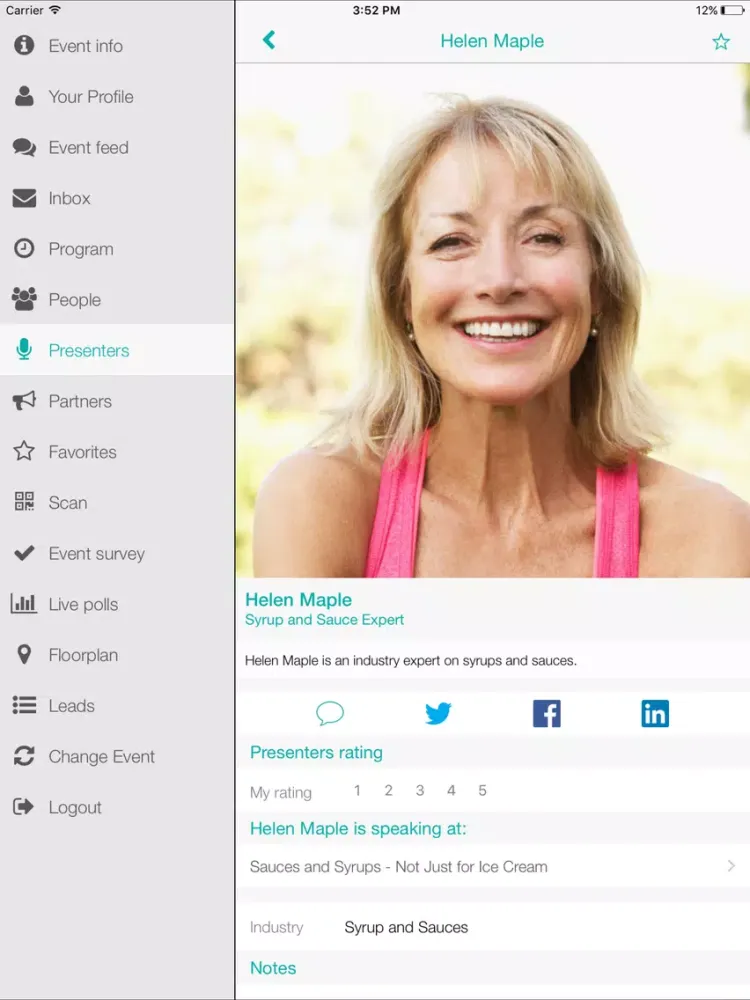This screenshot has width=750, height=1000.
Task: Expand the Sauces and Syrups session chevron
Action: coord(731,866)
